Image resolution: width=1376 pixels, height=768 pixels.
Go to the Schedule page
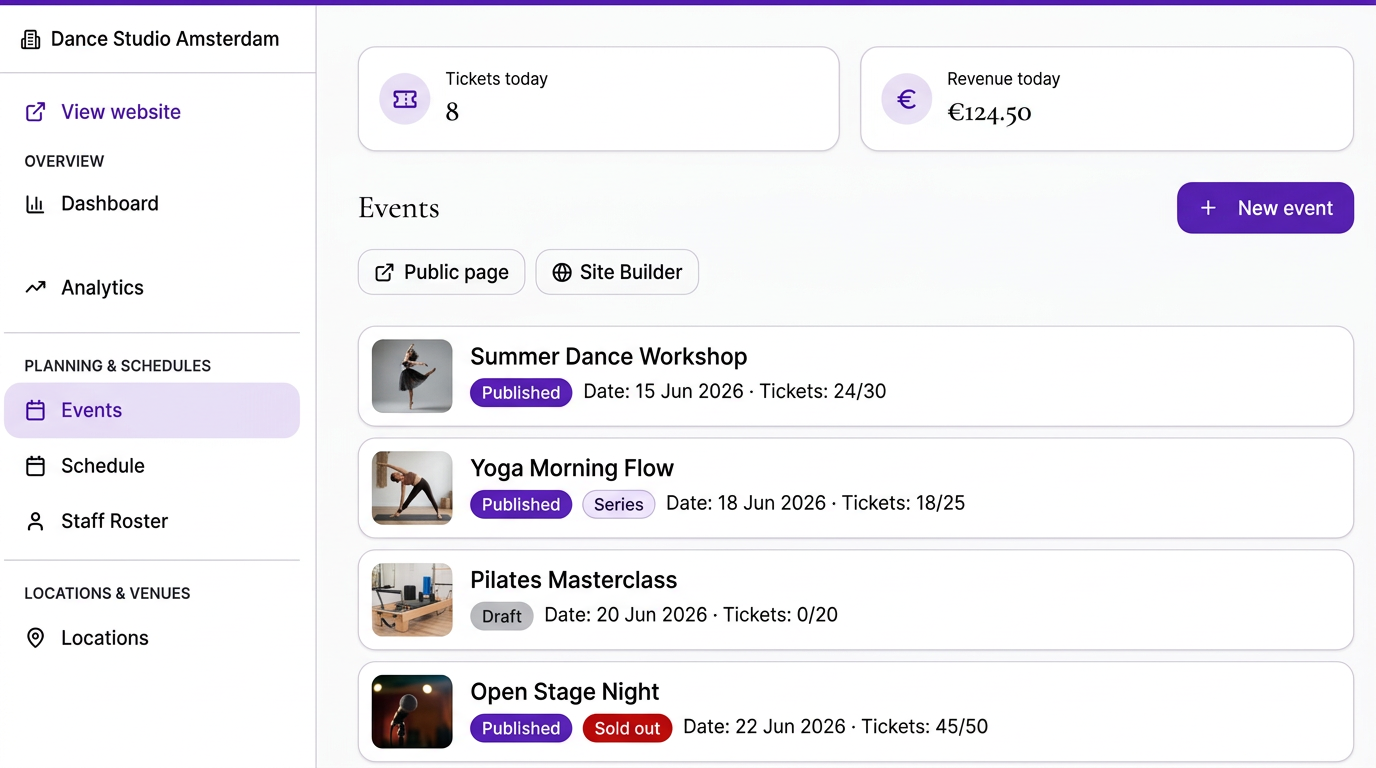(x=103, y=466)
